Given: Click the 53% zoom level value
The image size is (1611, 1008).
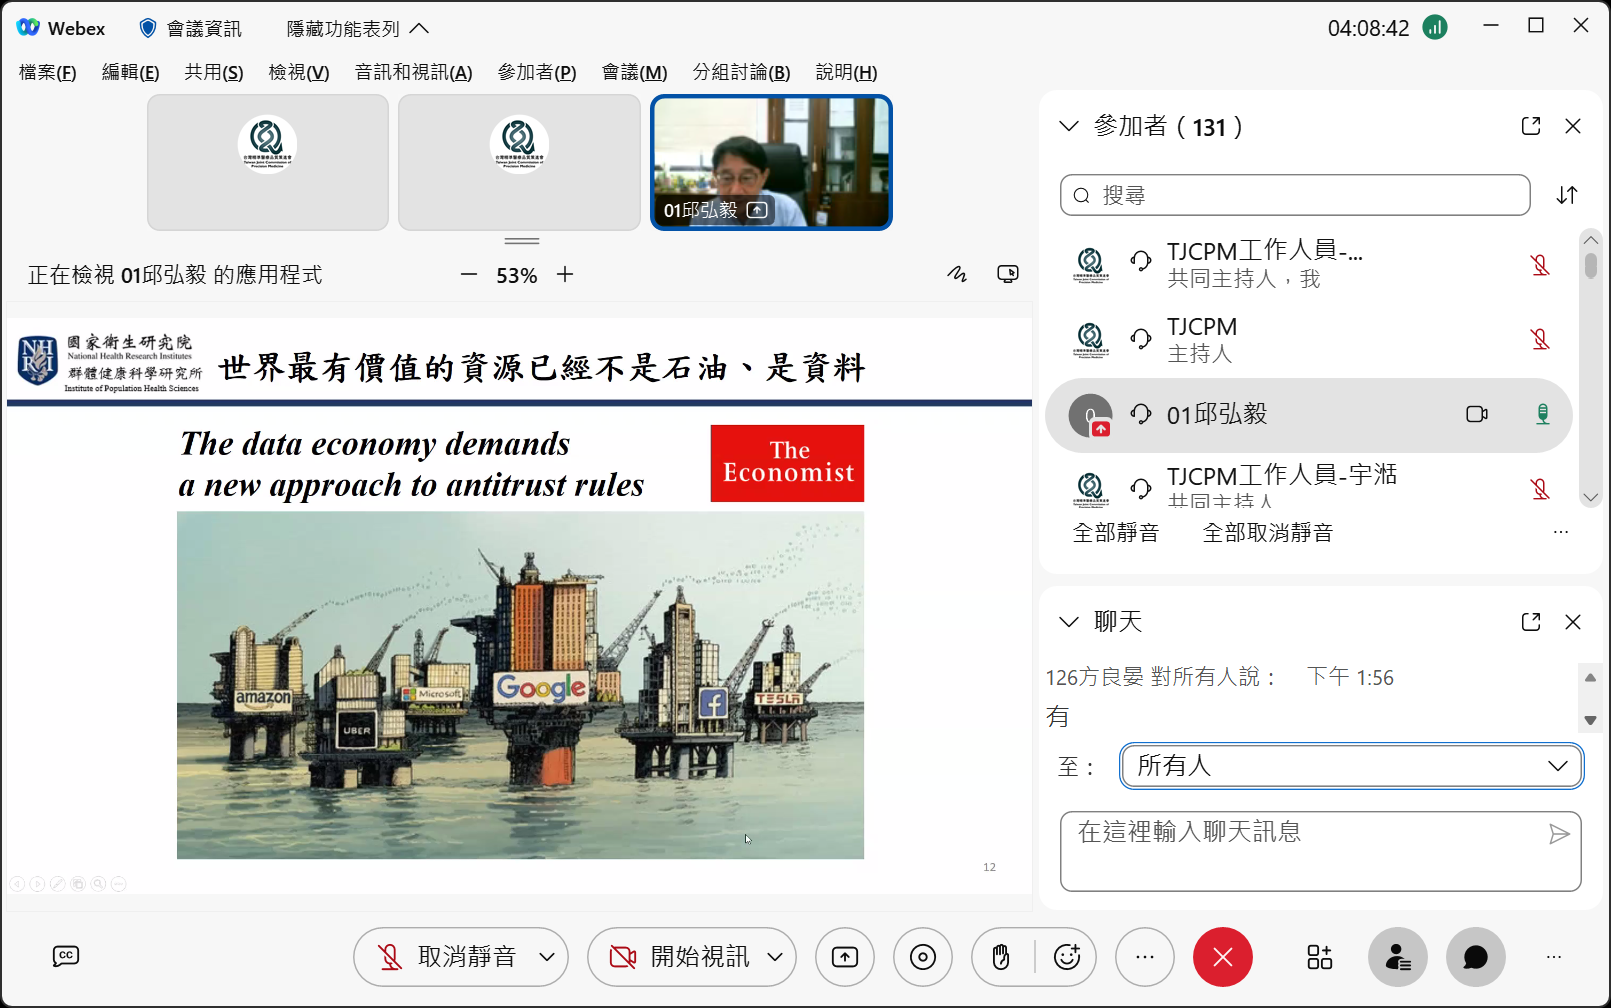Looking at the screenshot, I should click(517, 275).
